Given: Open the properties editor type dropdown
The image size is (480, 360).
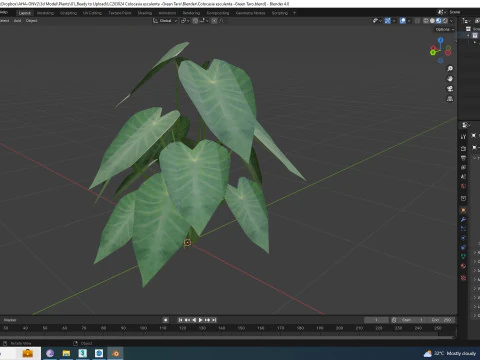Looking at the screenshot, I should 466,125.
